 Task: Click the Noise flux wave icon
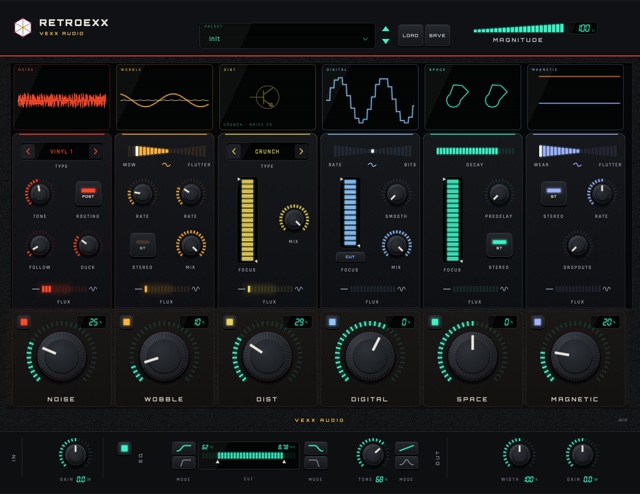tap(93, 289)
